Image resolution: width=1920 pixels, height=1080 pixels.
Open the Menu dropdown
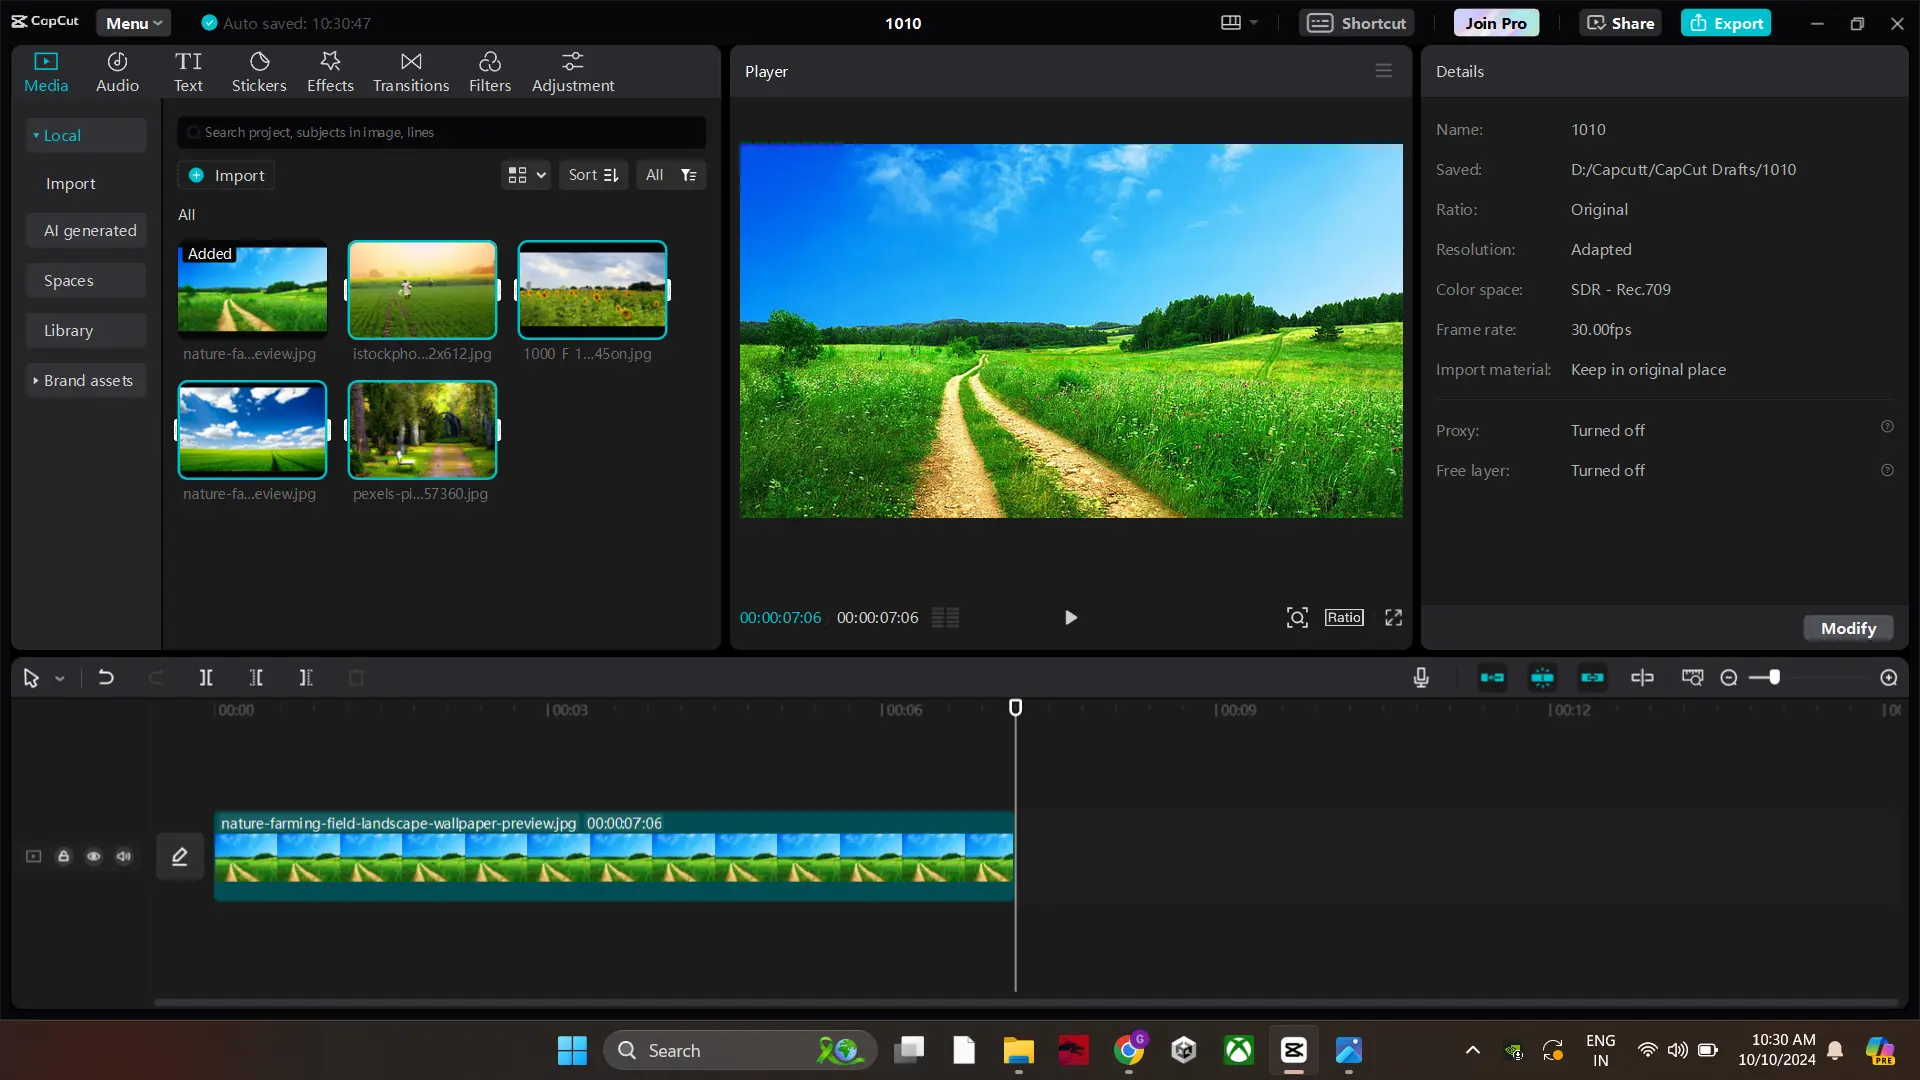(x=134, y=23)
